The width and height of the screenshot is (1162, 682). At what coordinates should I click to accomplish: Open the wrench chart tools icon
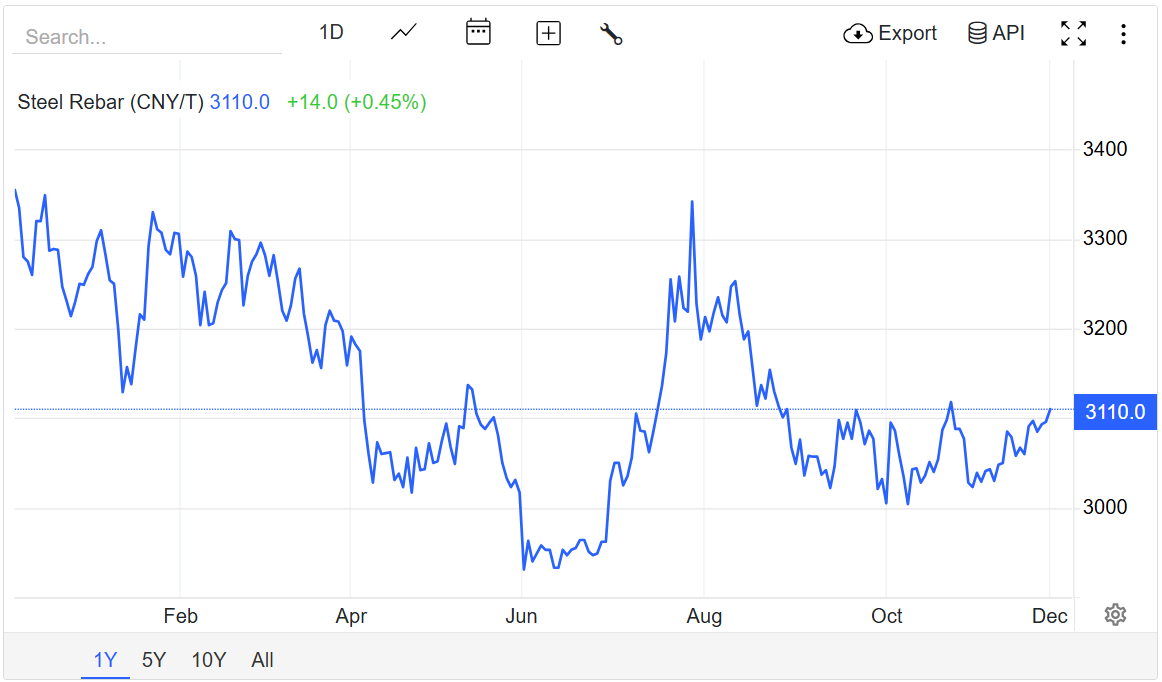coord(611,34)
